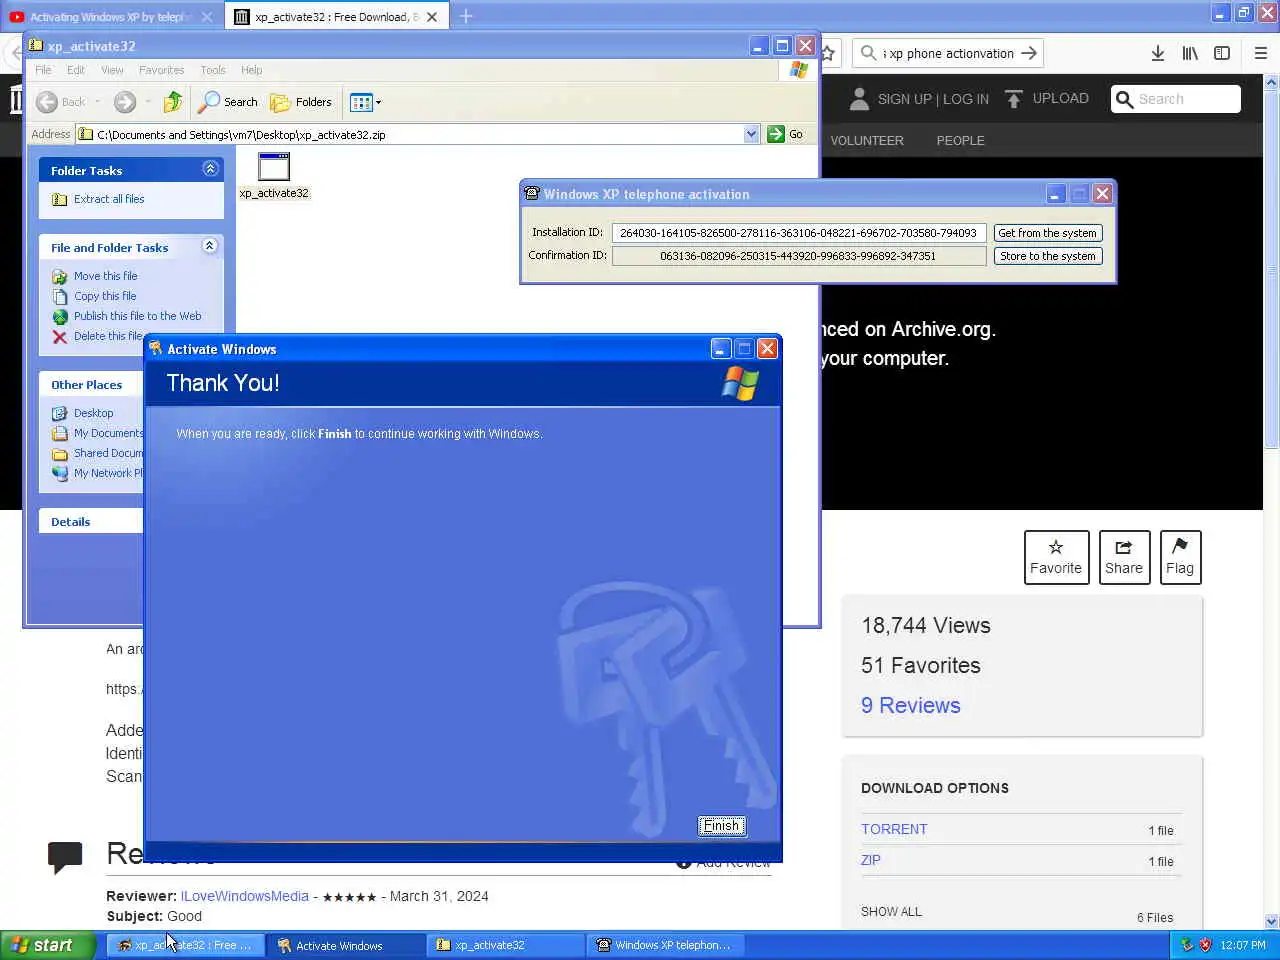1280x960 pixels.
Task: Click the 9 Reviews link
Action: (x=910, y=705)
